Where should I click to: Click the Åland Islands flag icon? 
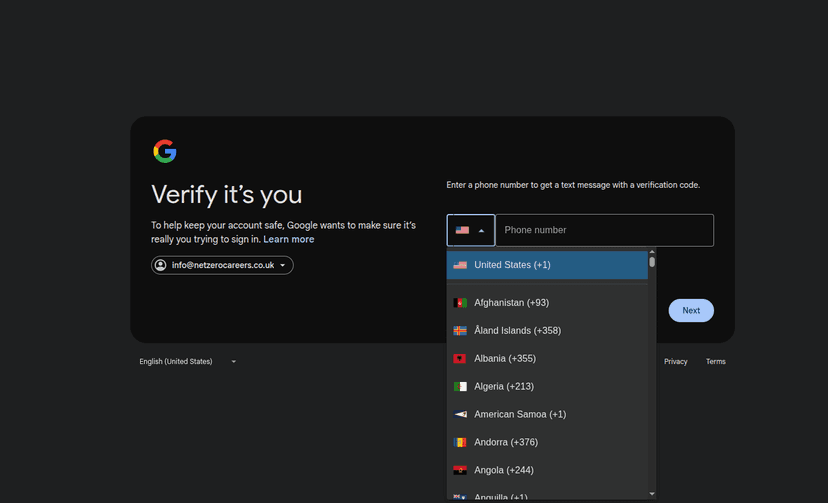(x=460, y=331)
